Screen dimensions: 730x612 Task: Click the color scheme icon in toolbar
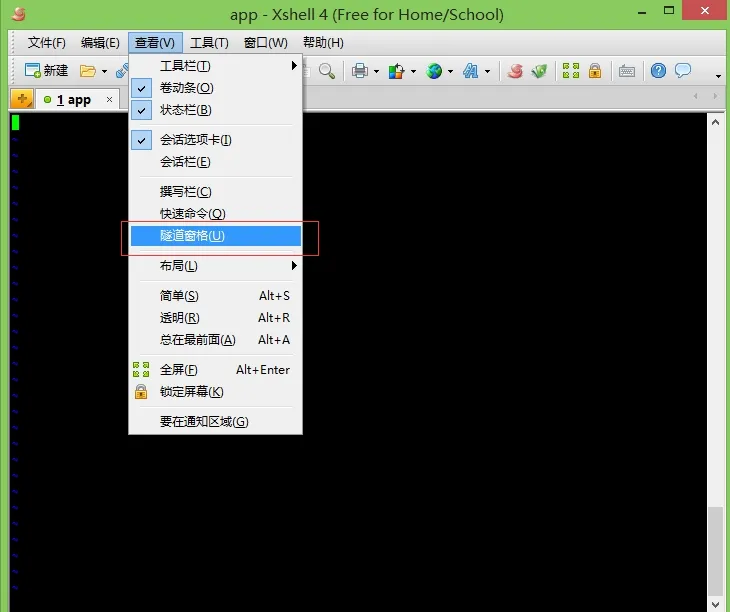(x=396, y=71)
